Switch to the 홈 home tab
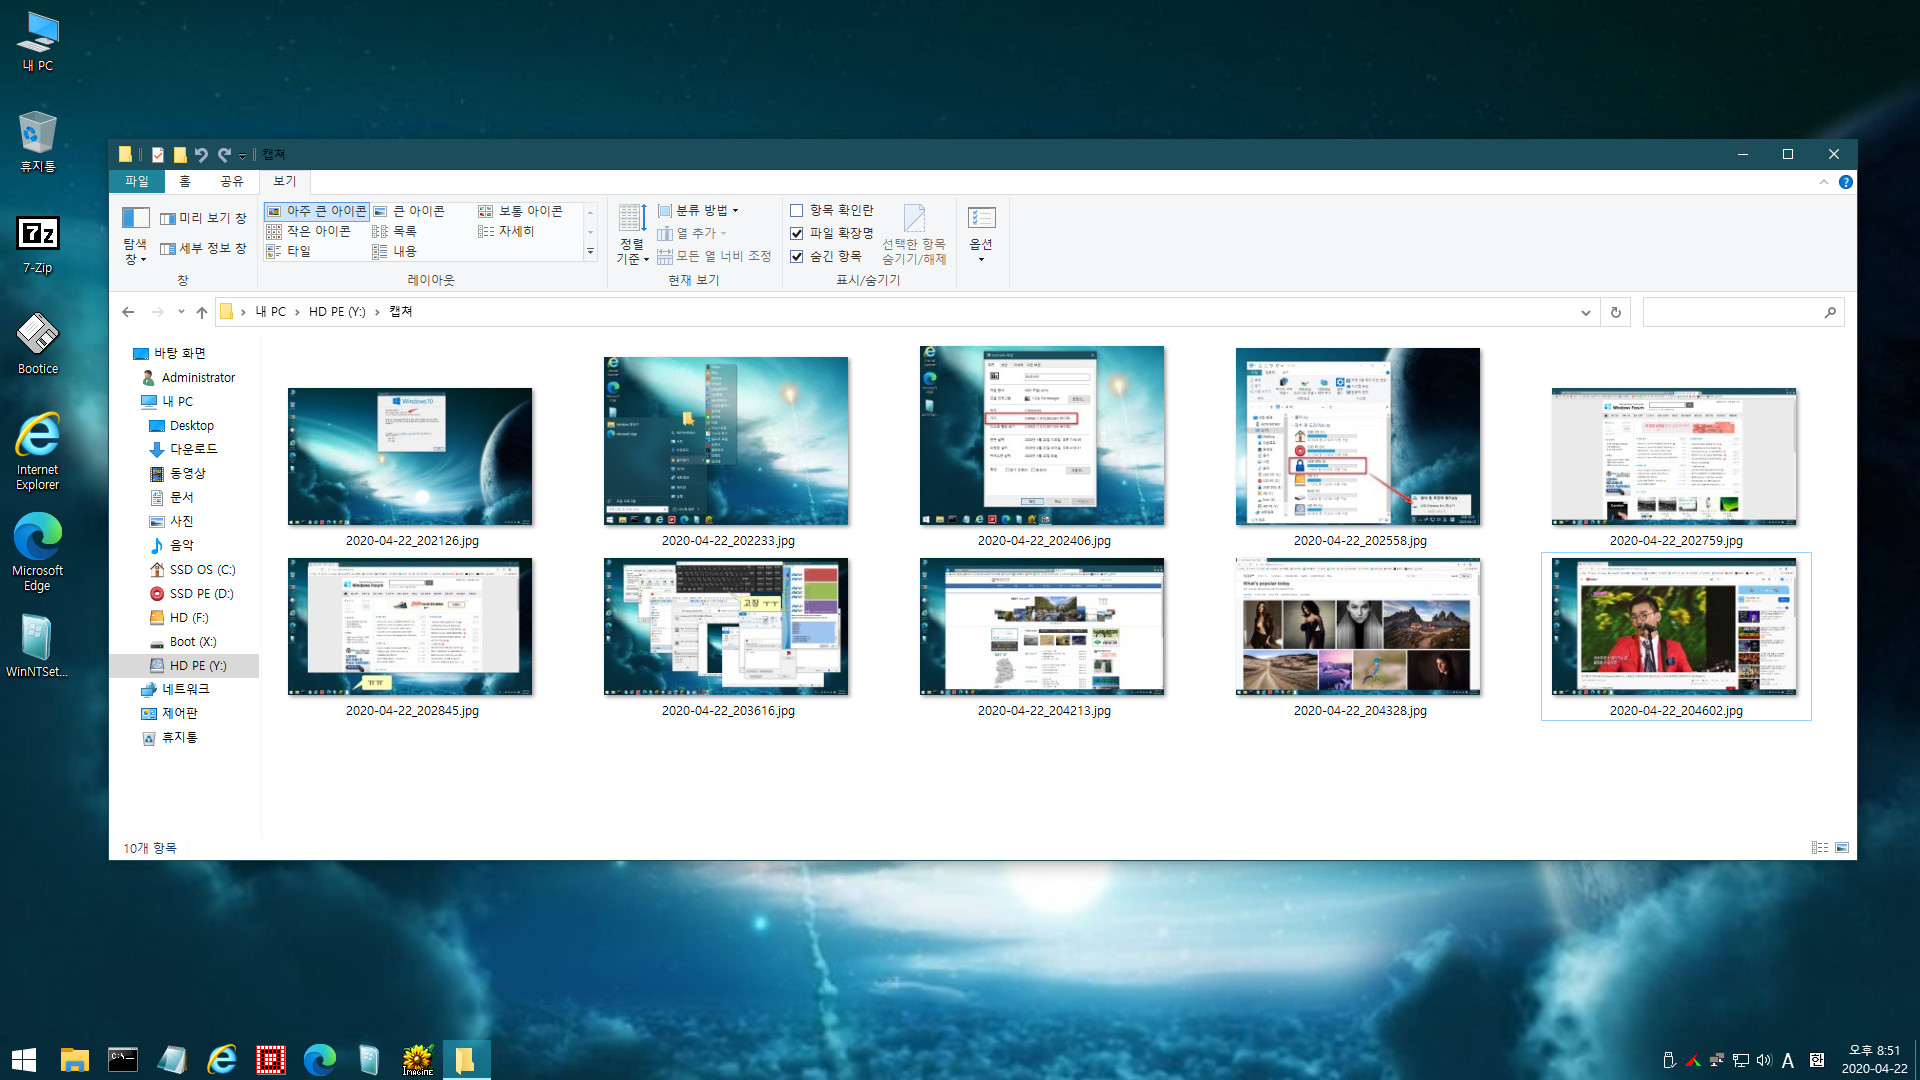The width and height of the screenshot is (1920, 1080). point(185,181)
